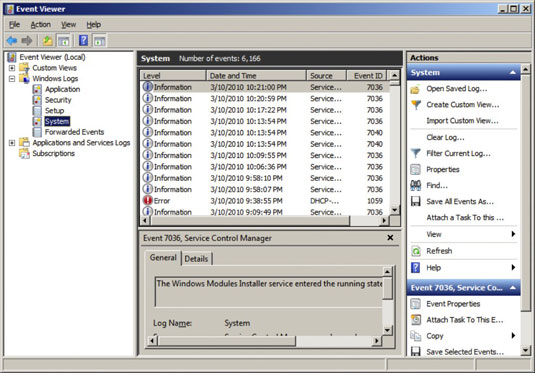Select the event at 3/10/2010 10:21:00 PM

point(265,87)
